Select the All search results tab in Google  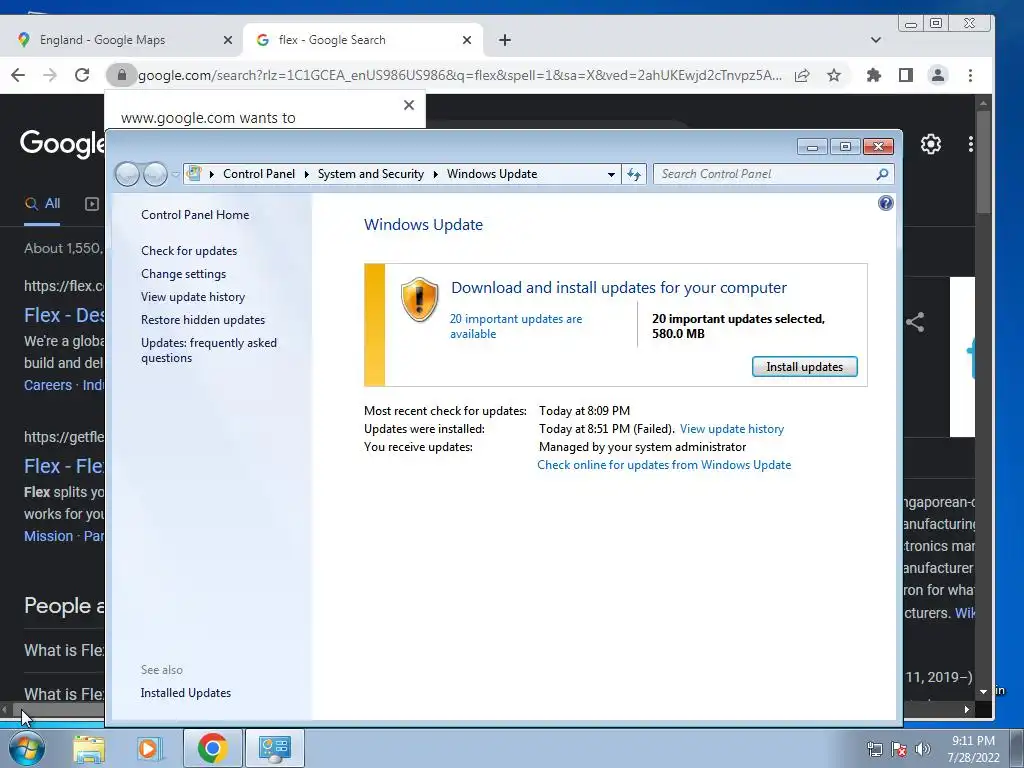(42, 204)
